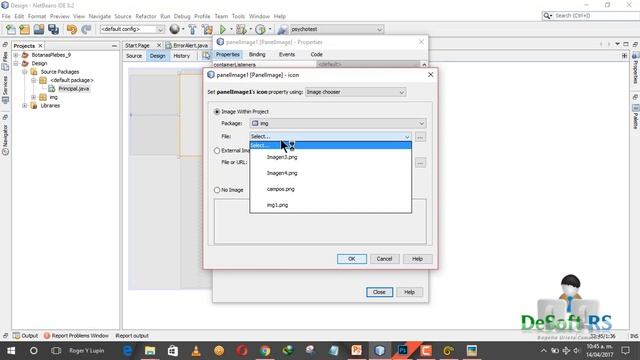Click Help in the Properties window
Viewport: 640px width, 360px height.
tap(409, 292)
